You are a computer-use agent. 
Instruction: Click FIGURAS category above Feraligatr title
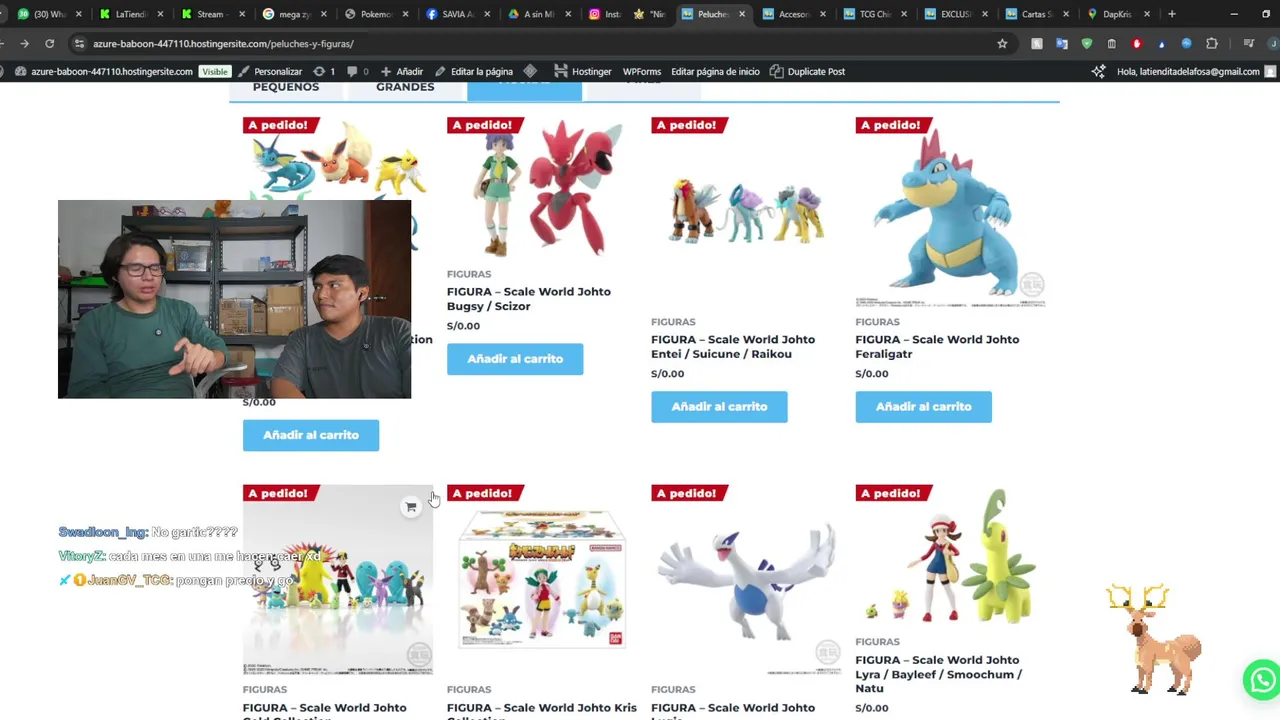tap(877, 322)
